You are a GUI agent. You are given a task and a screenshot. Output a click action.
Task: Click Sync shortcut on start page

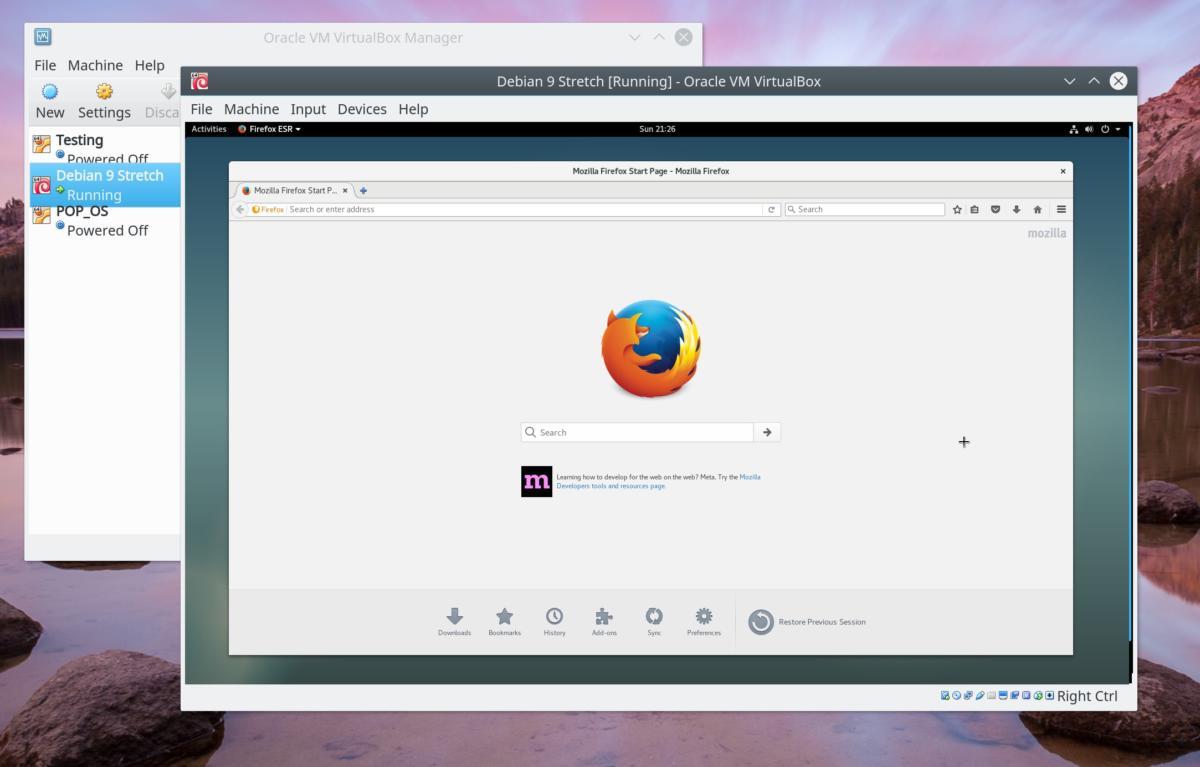click(654, 621)
